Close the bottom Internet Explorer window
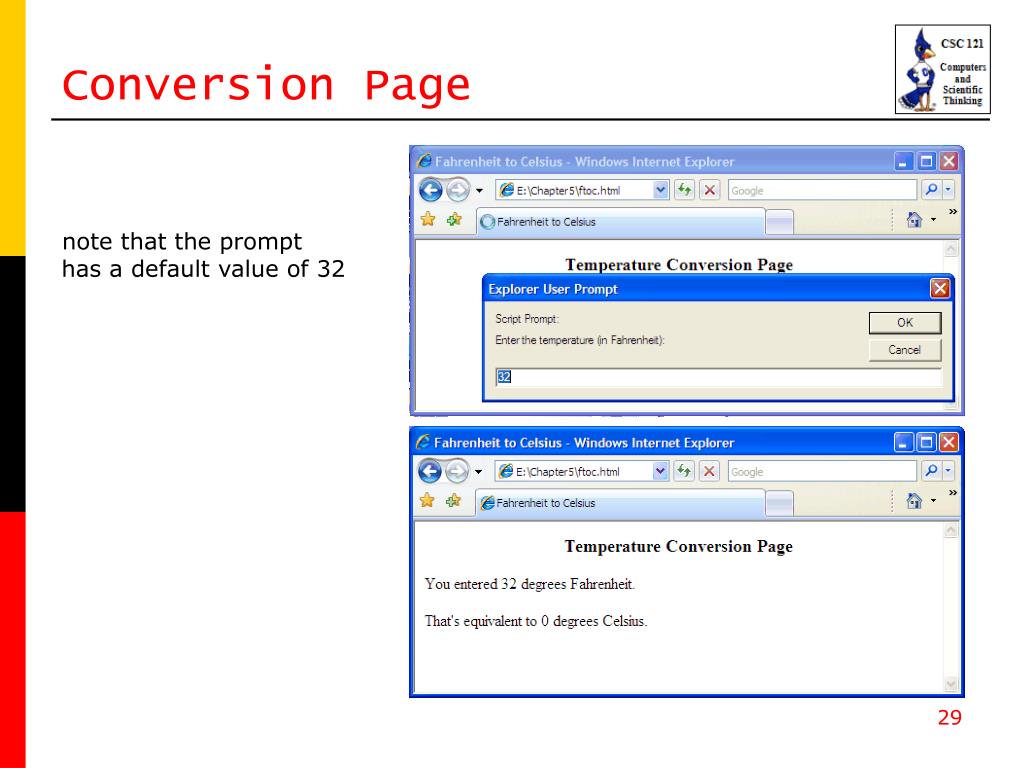 click(x=949, y=443)
